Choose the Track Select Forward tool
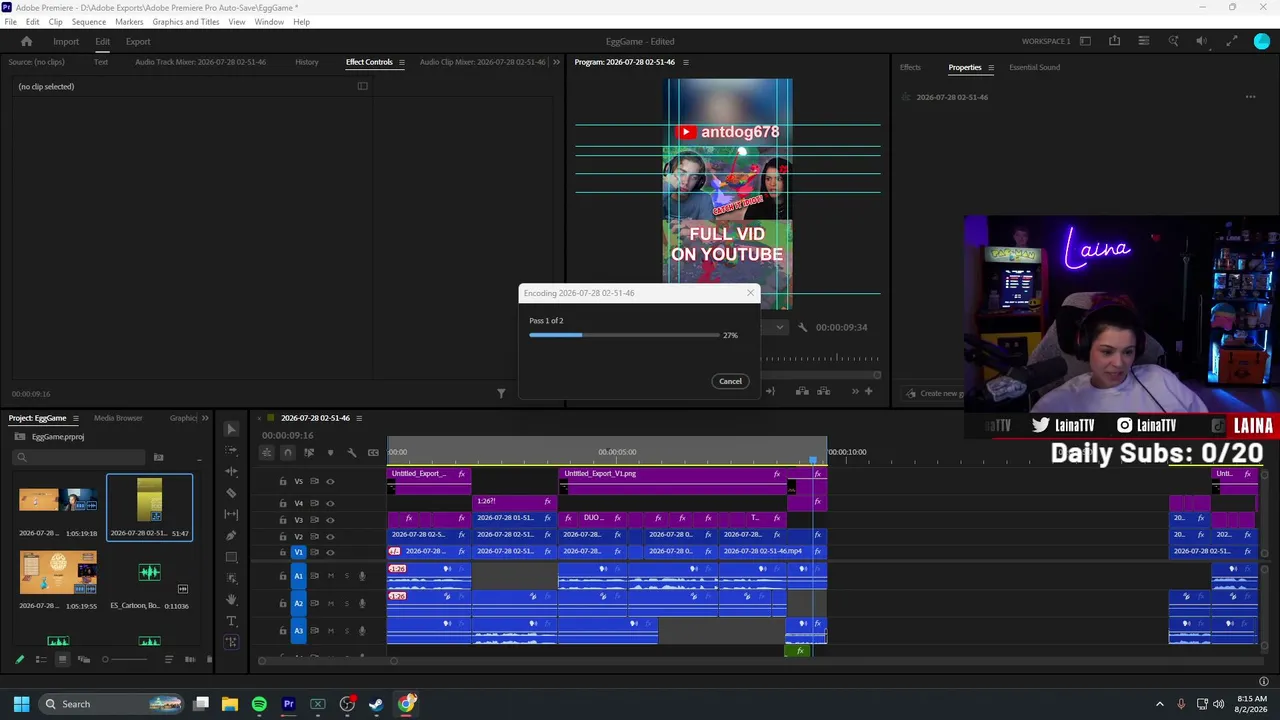The image size is (1280, 720). 231,450
